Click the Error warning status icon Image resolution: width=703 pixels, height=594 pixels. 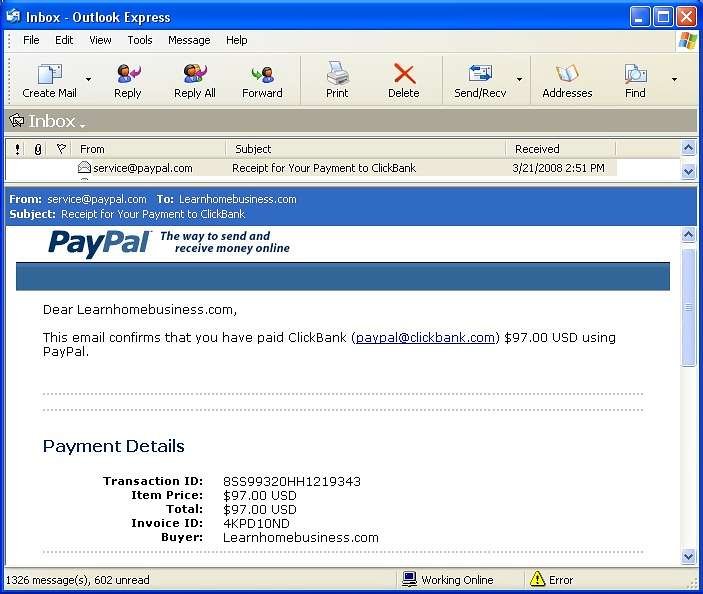[537, 579]
